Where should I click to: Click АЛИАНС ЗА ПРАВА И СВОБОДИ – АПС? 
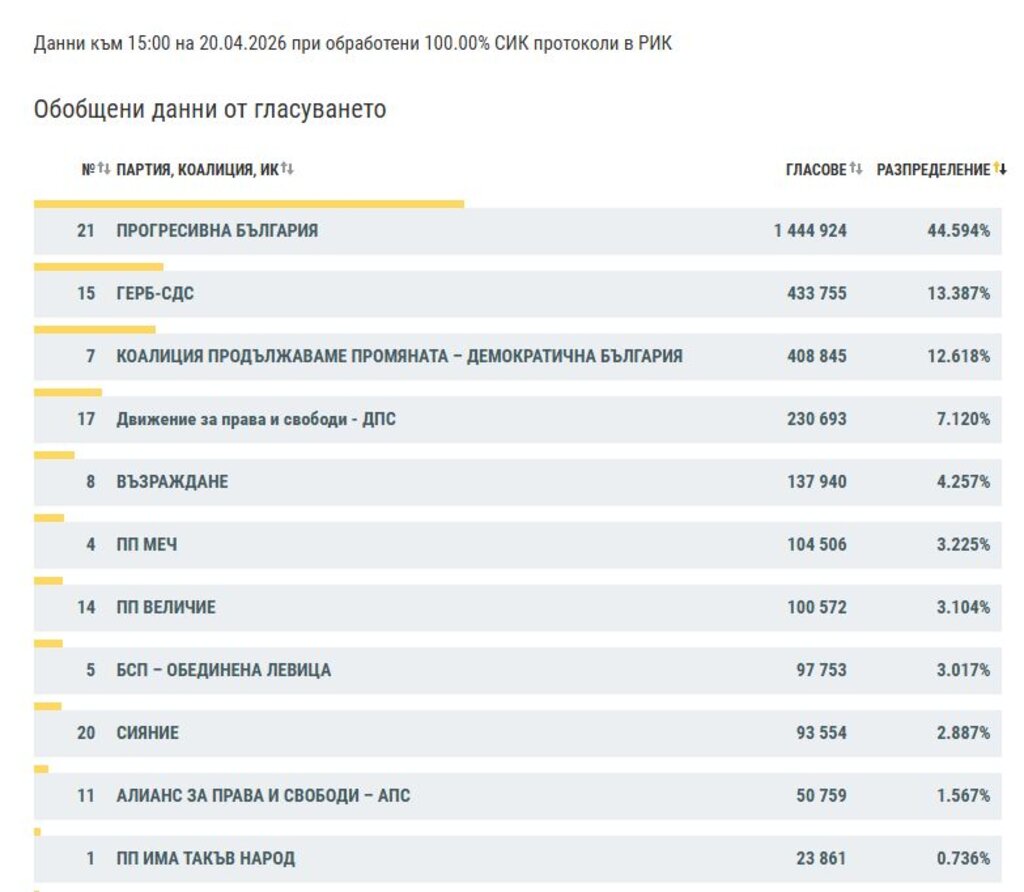point(263,796)
